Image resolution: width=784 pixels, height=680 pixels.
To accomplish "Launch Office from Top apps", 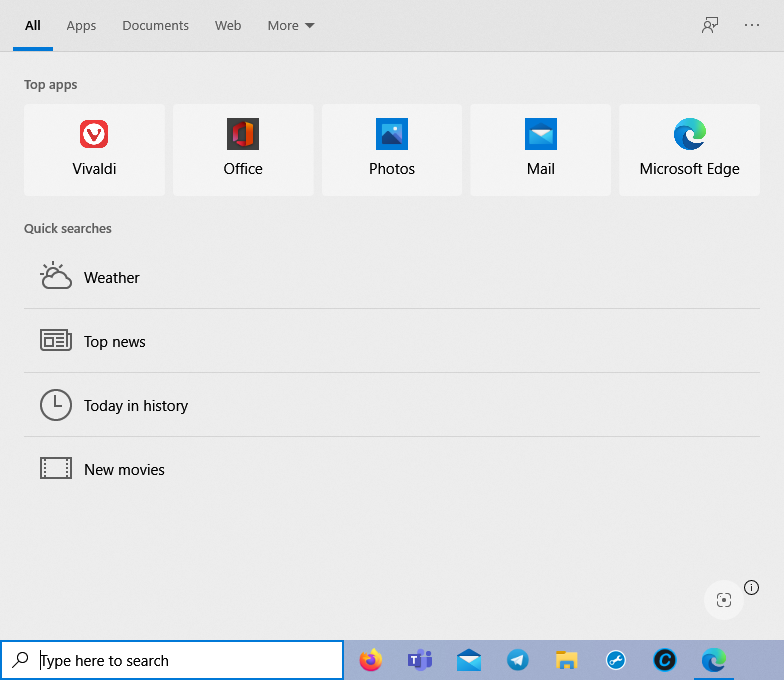I will pos(243,150).
